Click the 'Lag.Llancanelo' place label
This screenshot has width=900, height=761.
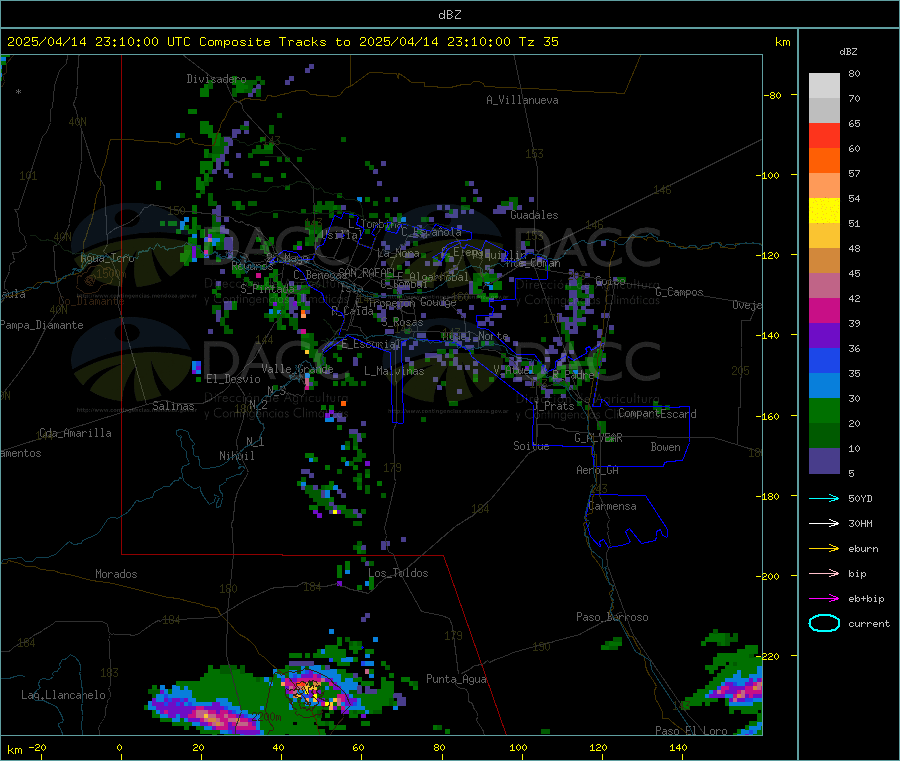64,695
